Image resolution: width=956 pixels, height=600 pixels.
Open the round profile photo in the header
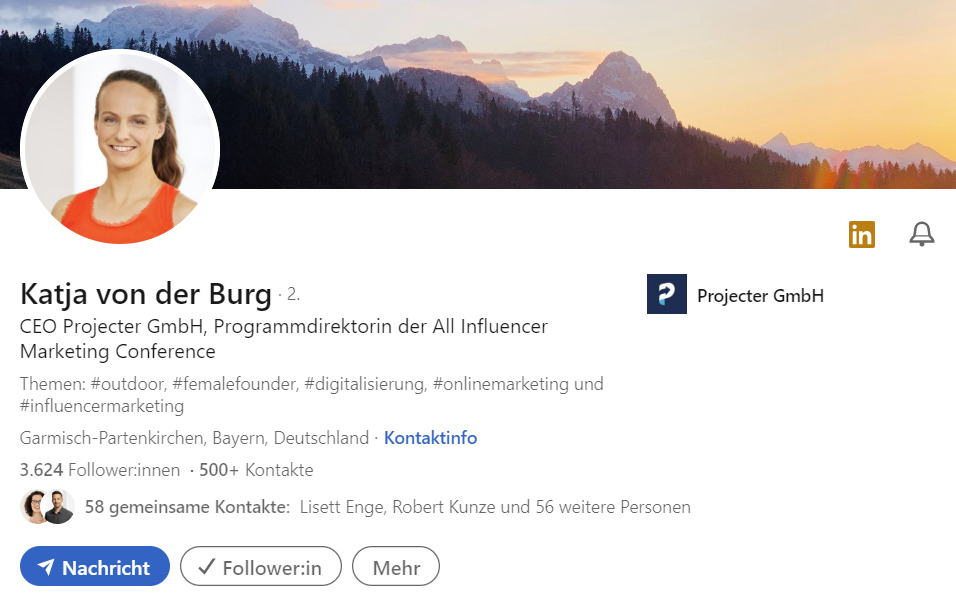120,147
